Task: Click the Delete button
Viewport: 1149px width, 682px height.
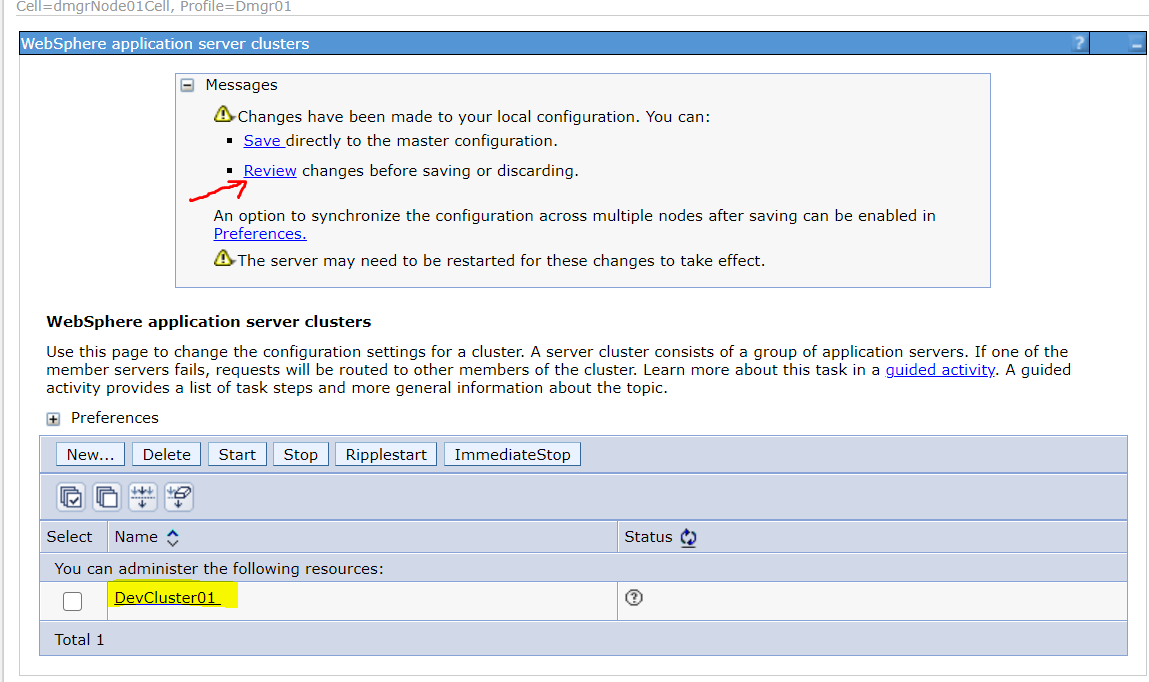Action: point(166,454)
